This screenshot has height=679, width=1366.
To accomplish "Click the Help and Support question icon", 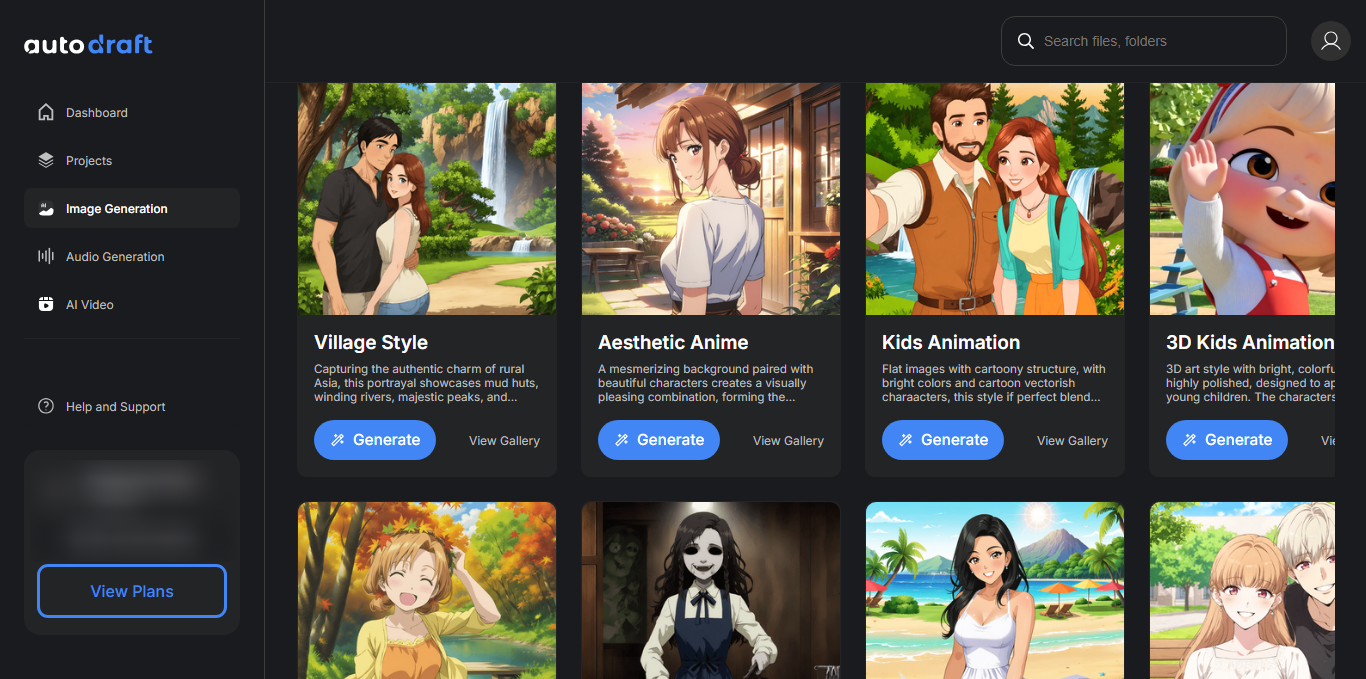I will [45, 406].
